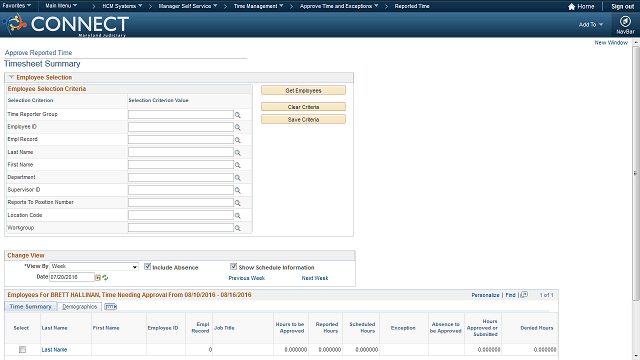Click into the Workgroup input field
Viewport: 640px width, 360px height.
[x=181, y=228]
